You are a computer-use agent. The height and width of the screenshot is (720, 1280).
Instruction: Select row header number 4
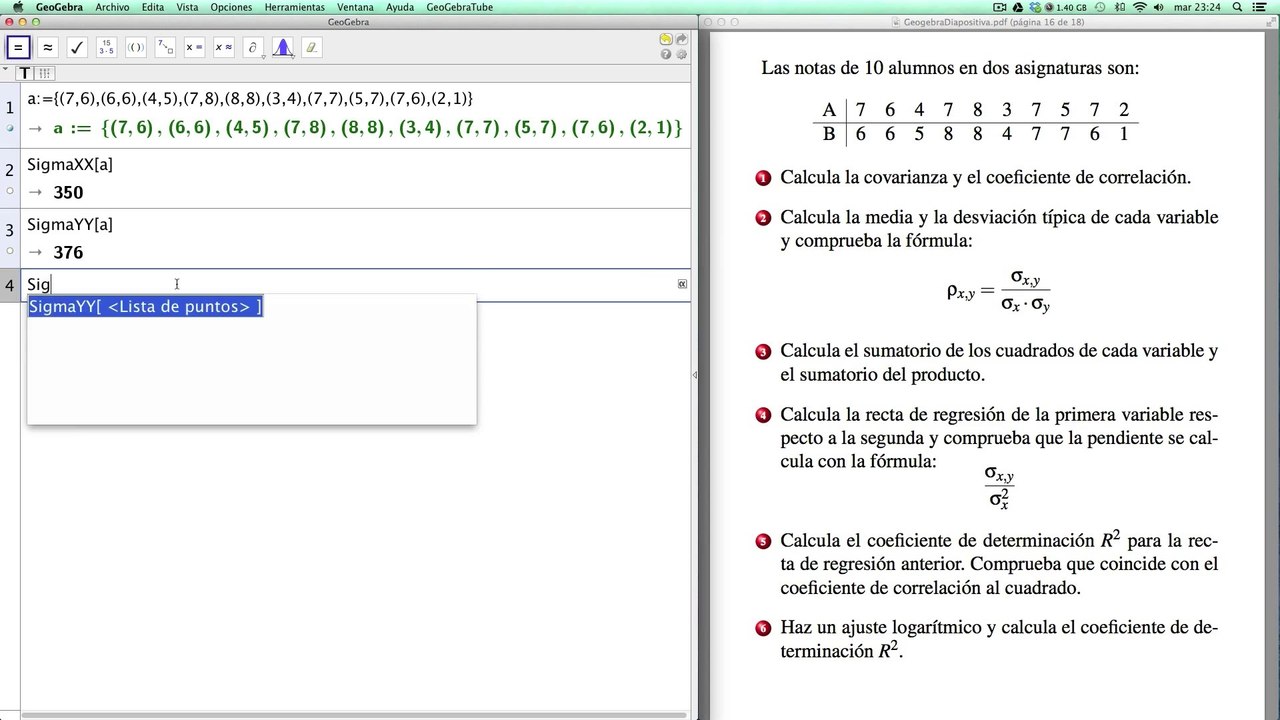point(10,285)
